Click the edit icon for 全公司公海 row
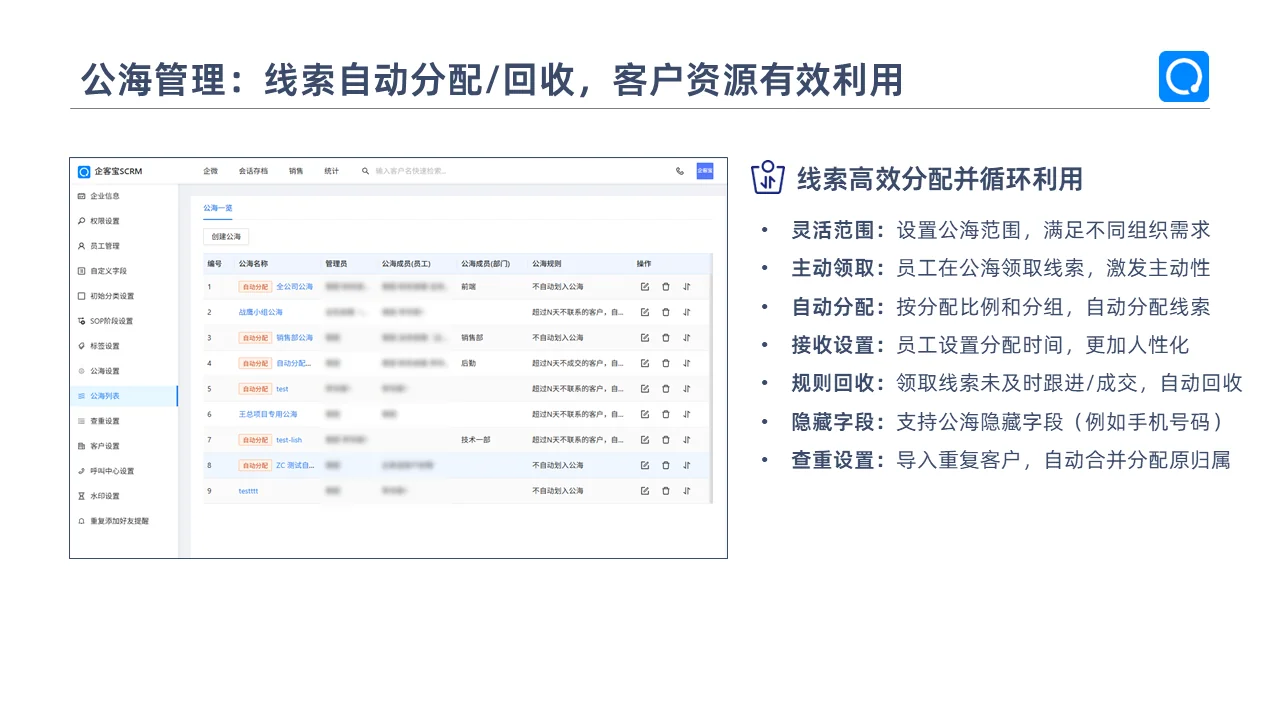The width and height of the screenshot is (1280, 720). click(x=645, y=287)
